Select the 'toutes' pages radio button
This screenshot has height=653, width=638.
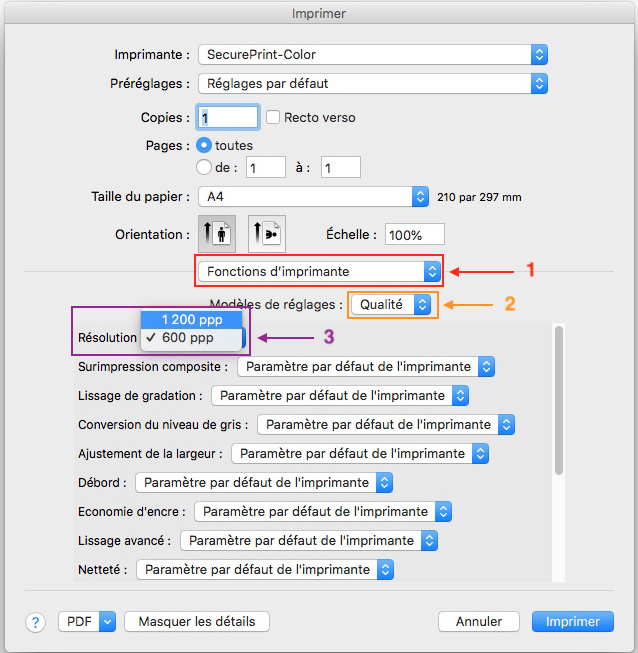[x=204, y=145]
